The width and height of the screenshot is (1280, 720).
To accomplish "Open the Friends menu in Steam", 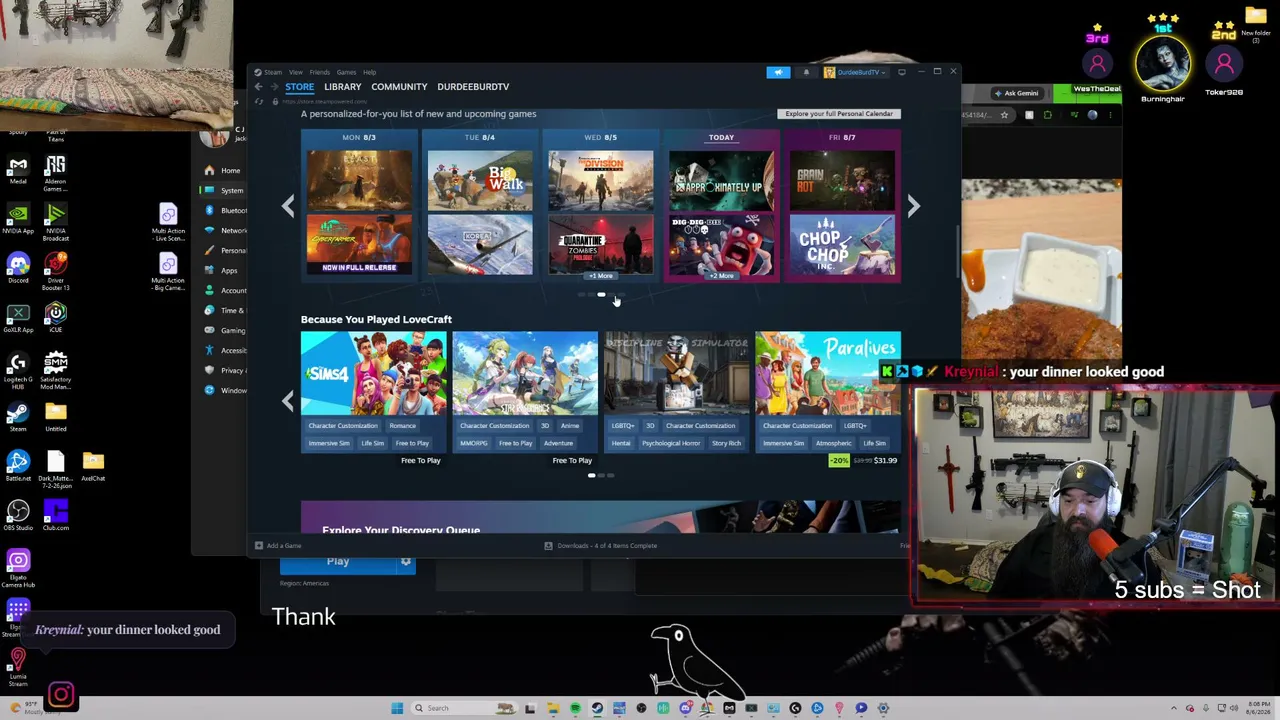I will (320, 72).
